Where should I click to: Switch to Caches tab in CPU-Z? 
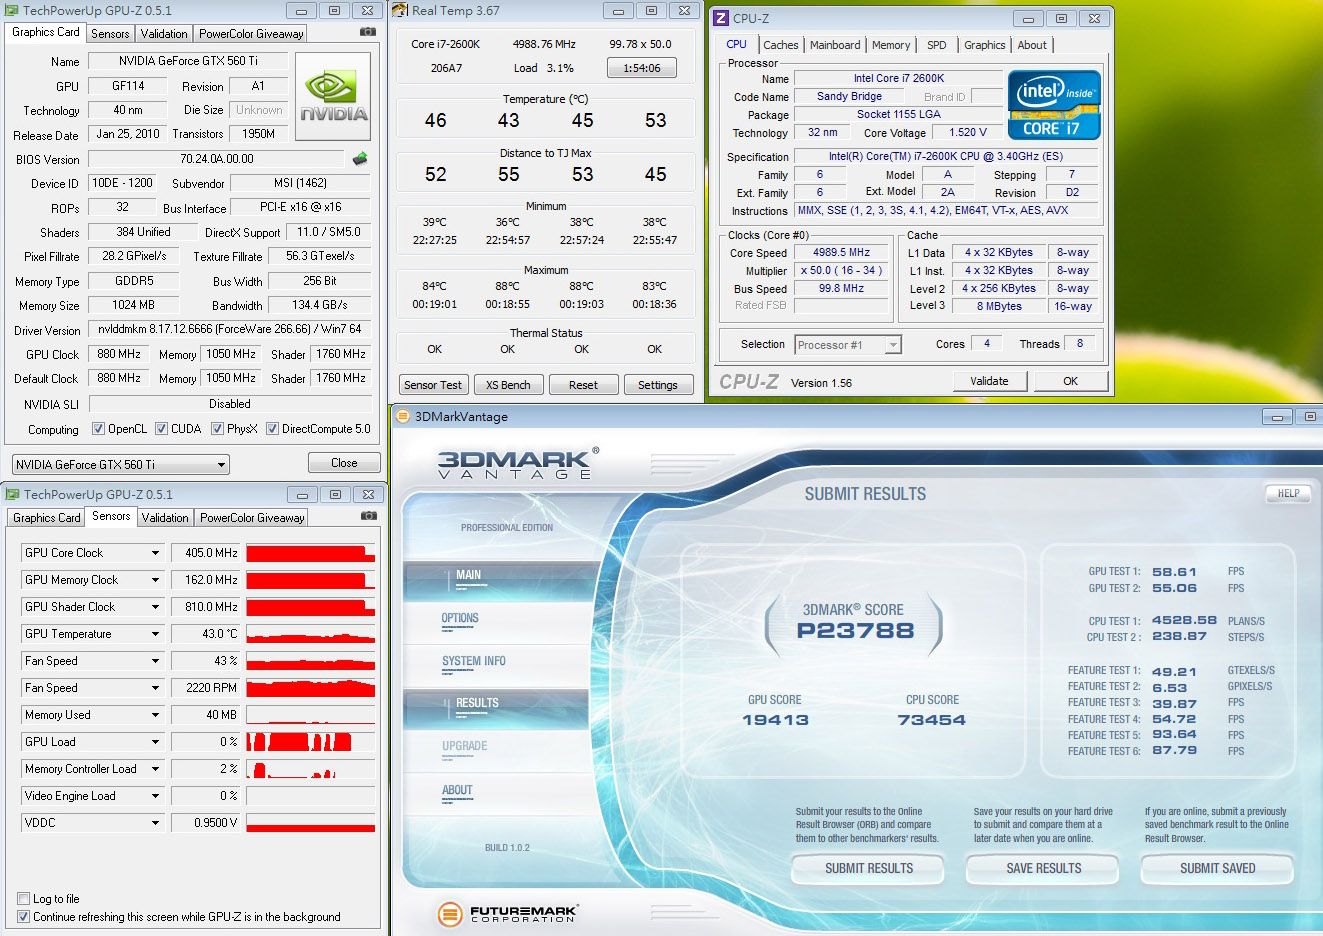tap(780, 45)
